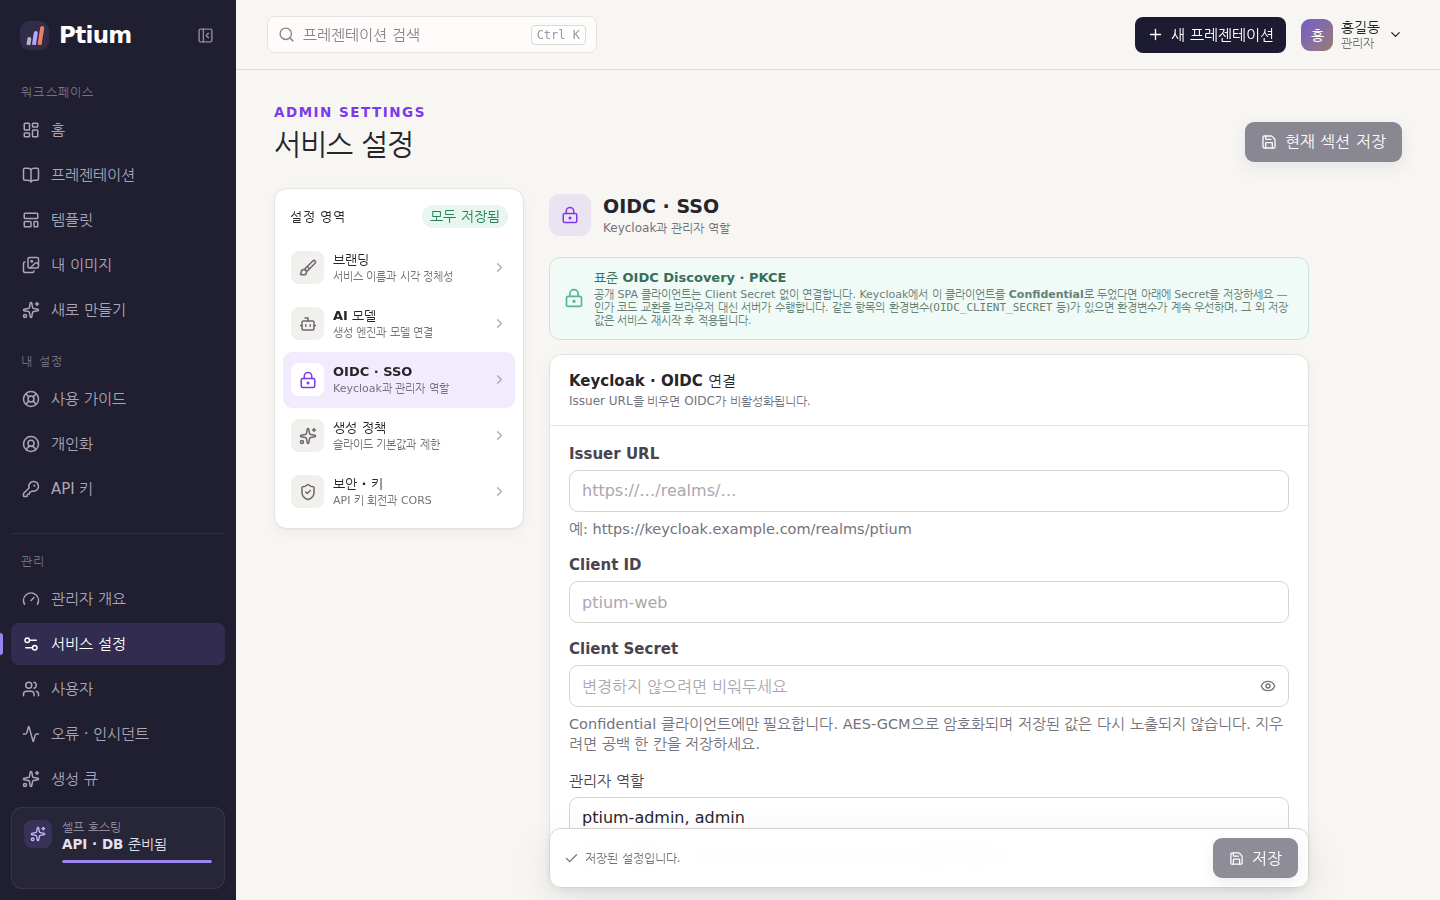
Task: Select 새로 만들기 in the sidebar
Action: pos(118,310)
